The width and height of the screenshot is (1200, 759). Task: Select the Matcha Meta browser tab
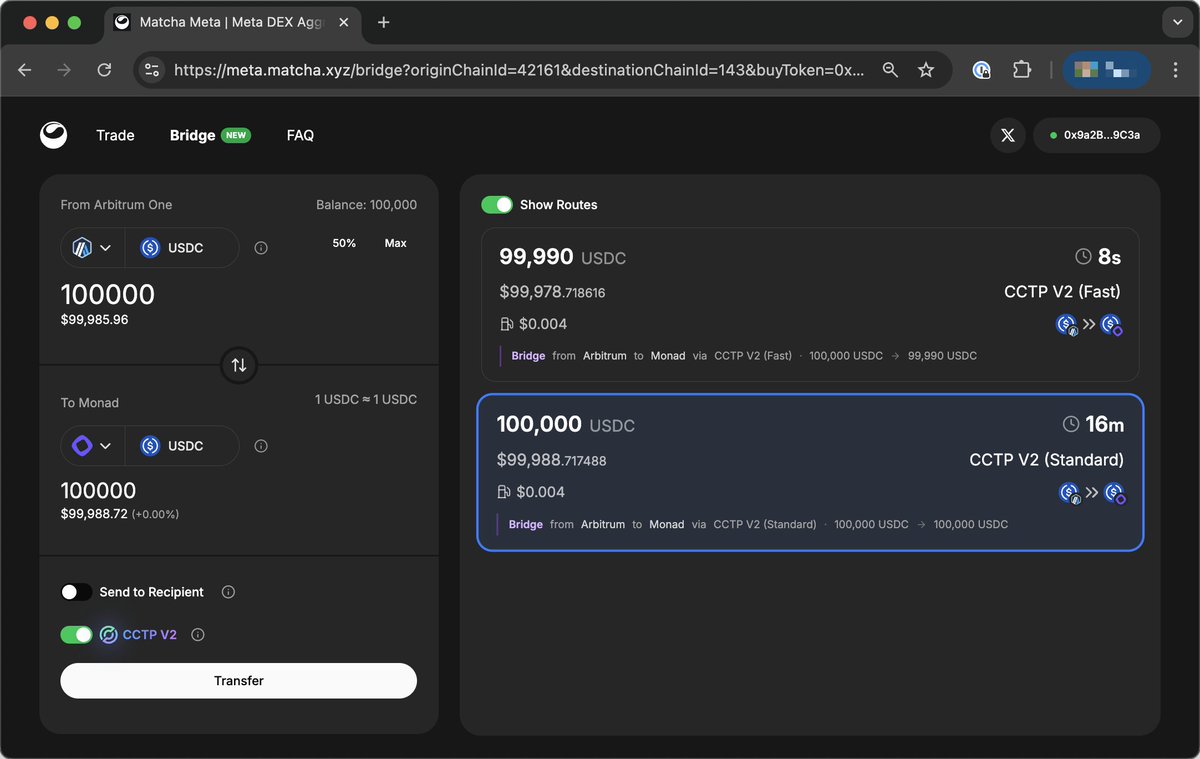(x=234, y=22)
